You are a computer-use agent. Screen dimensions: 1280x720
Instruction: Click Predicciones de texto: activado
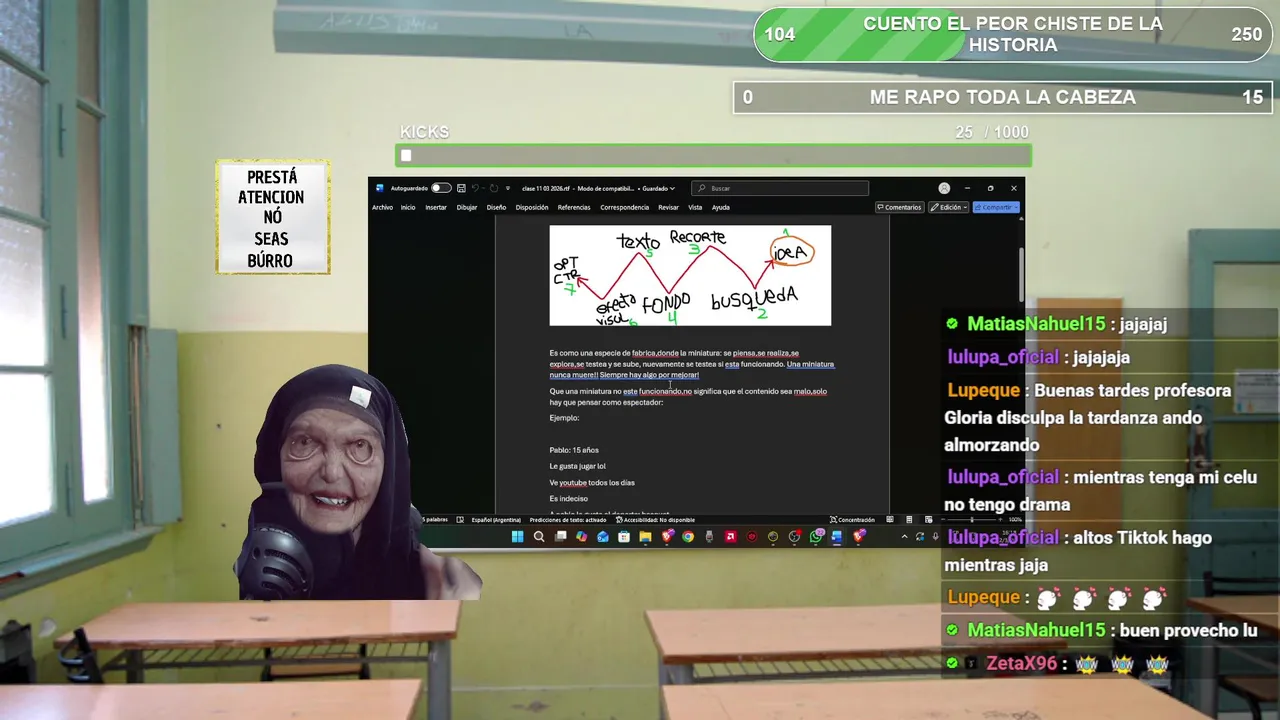(568, 520)
